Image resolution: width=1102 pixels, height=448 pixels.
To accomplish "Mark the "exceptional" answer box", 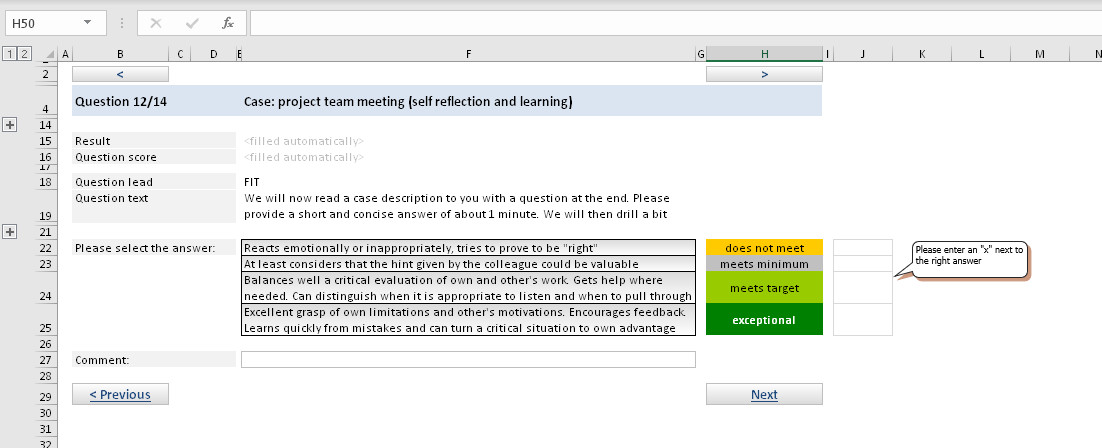I will point(862,320).
